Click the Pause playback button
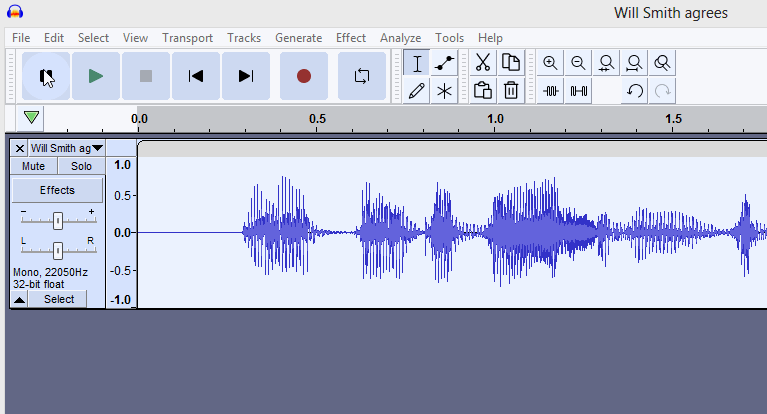This screenshot has width=767, height=414. point(46,76)
